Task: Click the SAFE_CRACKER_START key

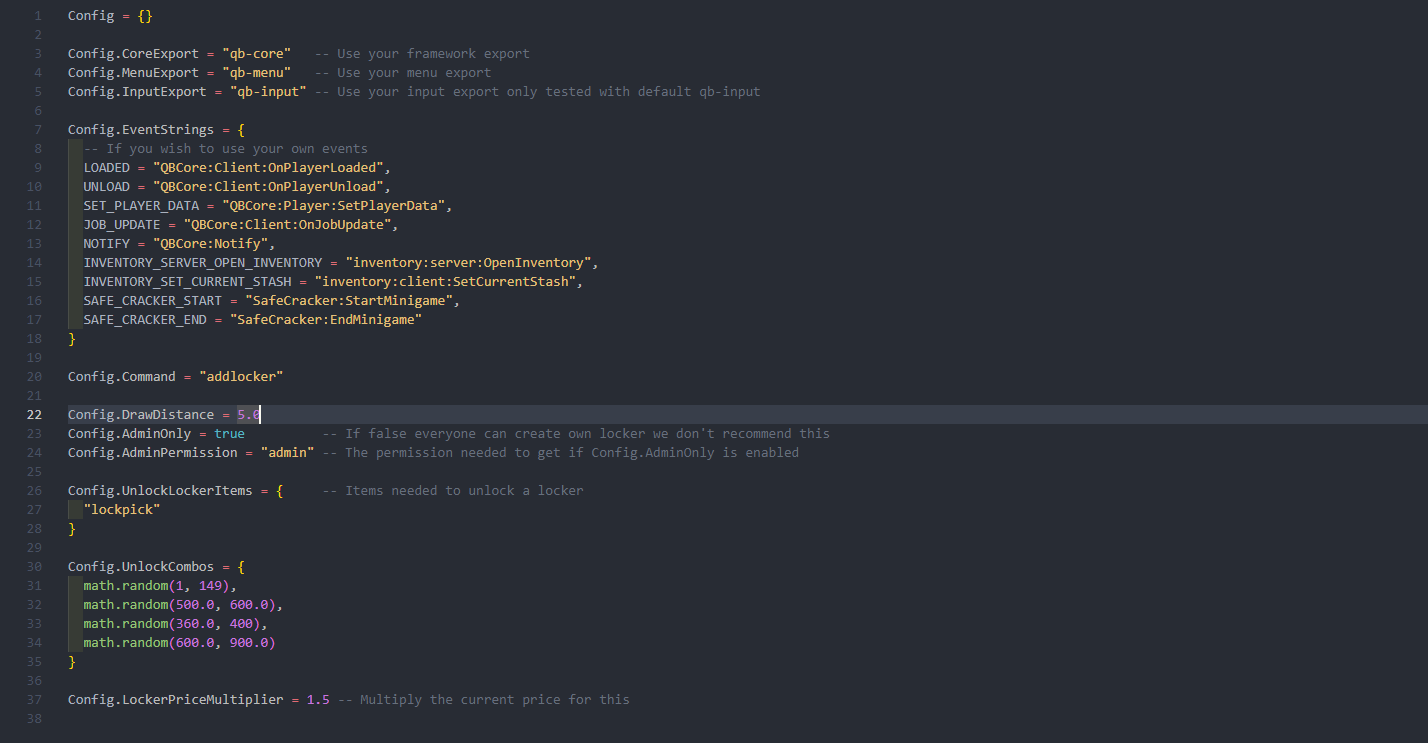Action: coord(153,301)
